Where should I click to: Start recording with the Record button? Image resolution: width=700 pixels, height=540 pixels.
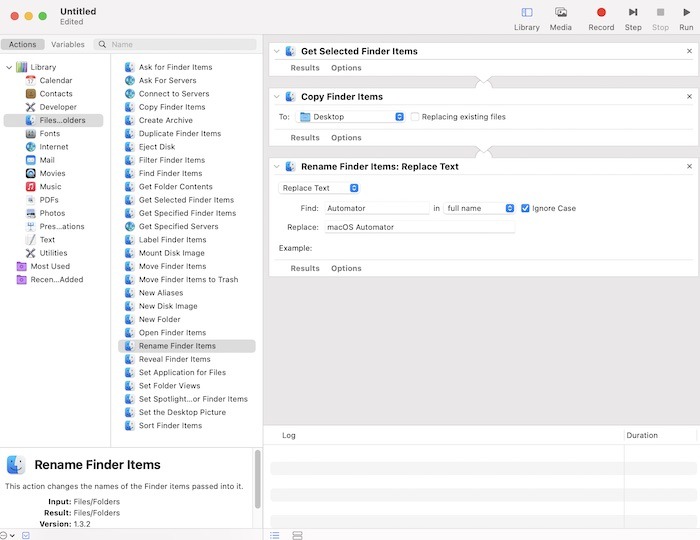(601, 12)
